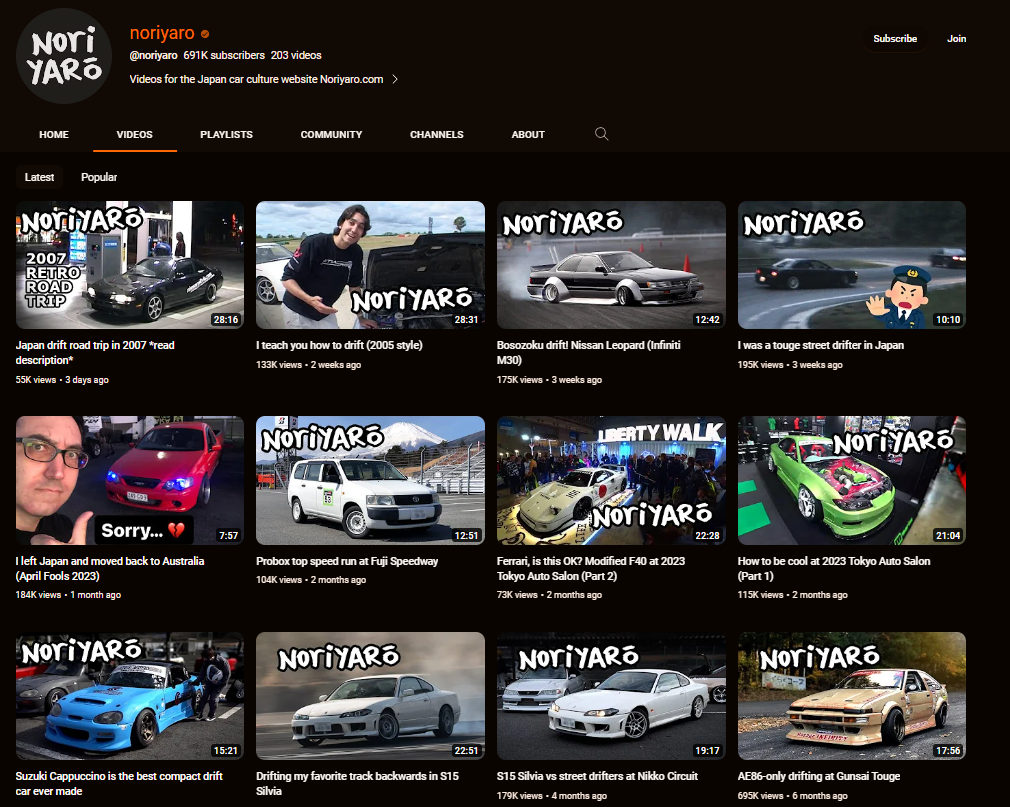Click title 'How to be cool at 2023 Tokyo Auto Salon'
This screenshot has width=1010, height=807.
click(x=834, y=568)
